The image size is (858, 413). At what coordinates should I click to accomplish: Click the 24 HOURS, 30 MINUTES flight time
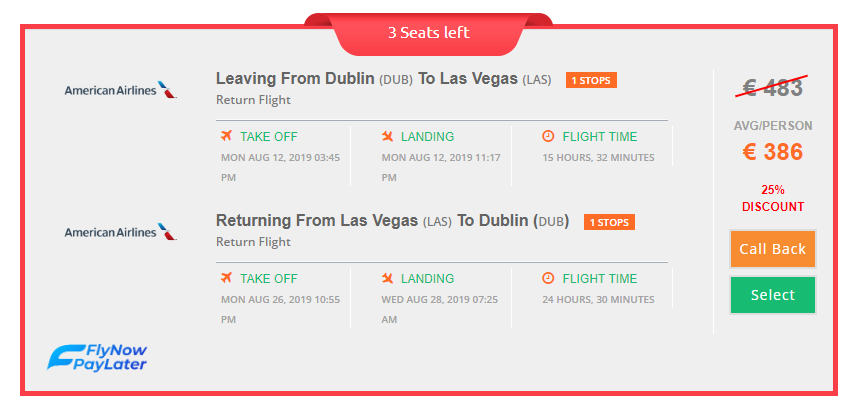click(598, 300)
